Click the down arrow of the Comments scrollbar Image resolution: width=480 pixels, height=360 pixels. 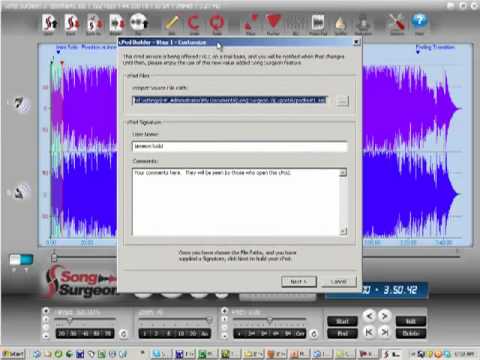click(343, 231)
